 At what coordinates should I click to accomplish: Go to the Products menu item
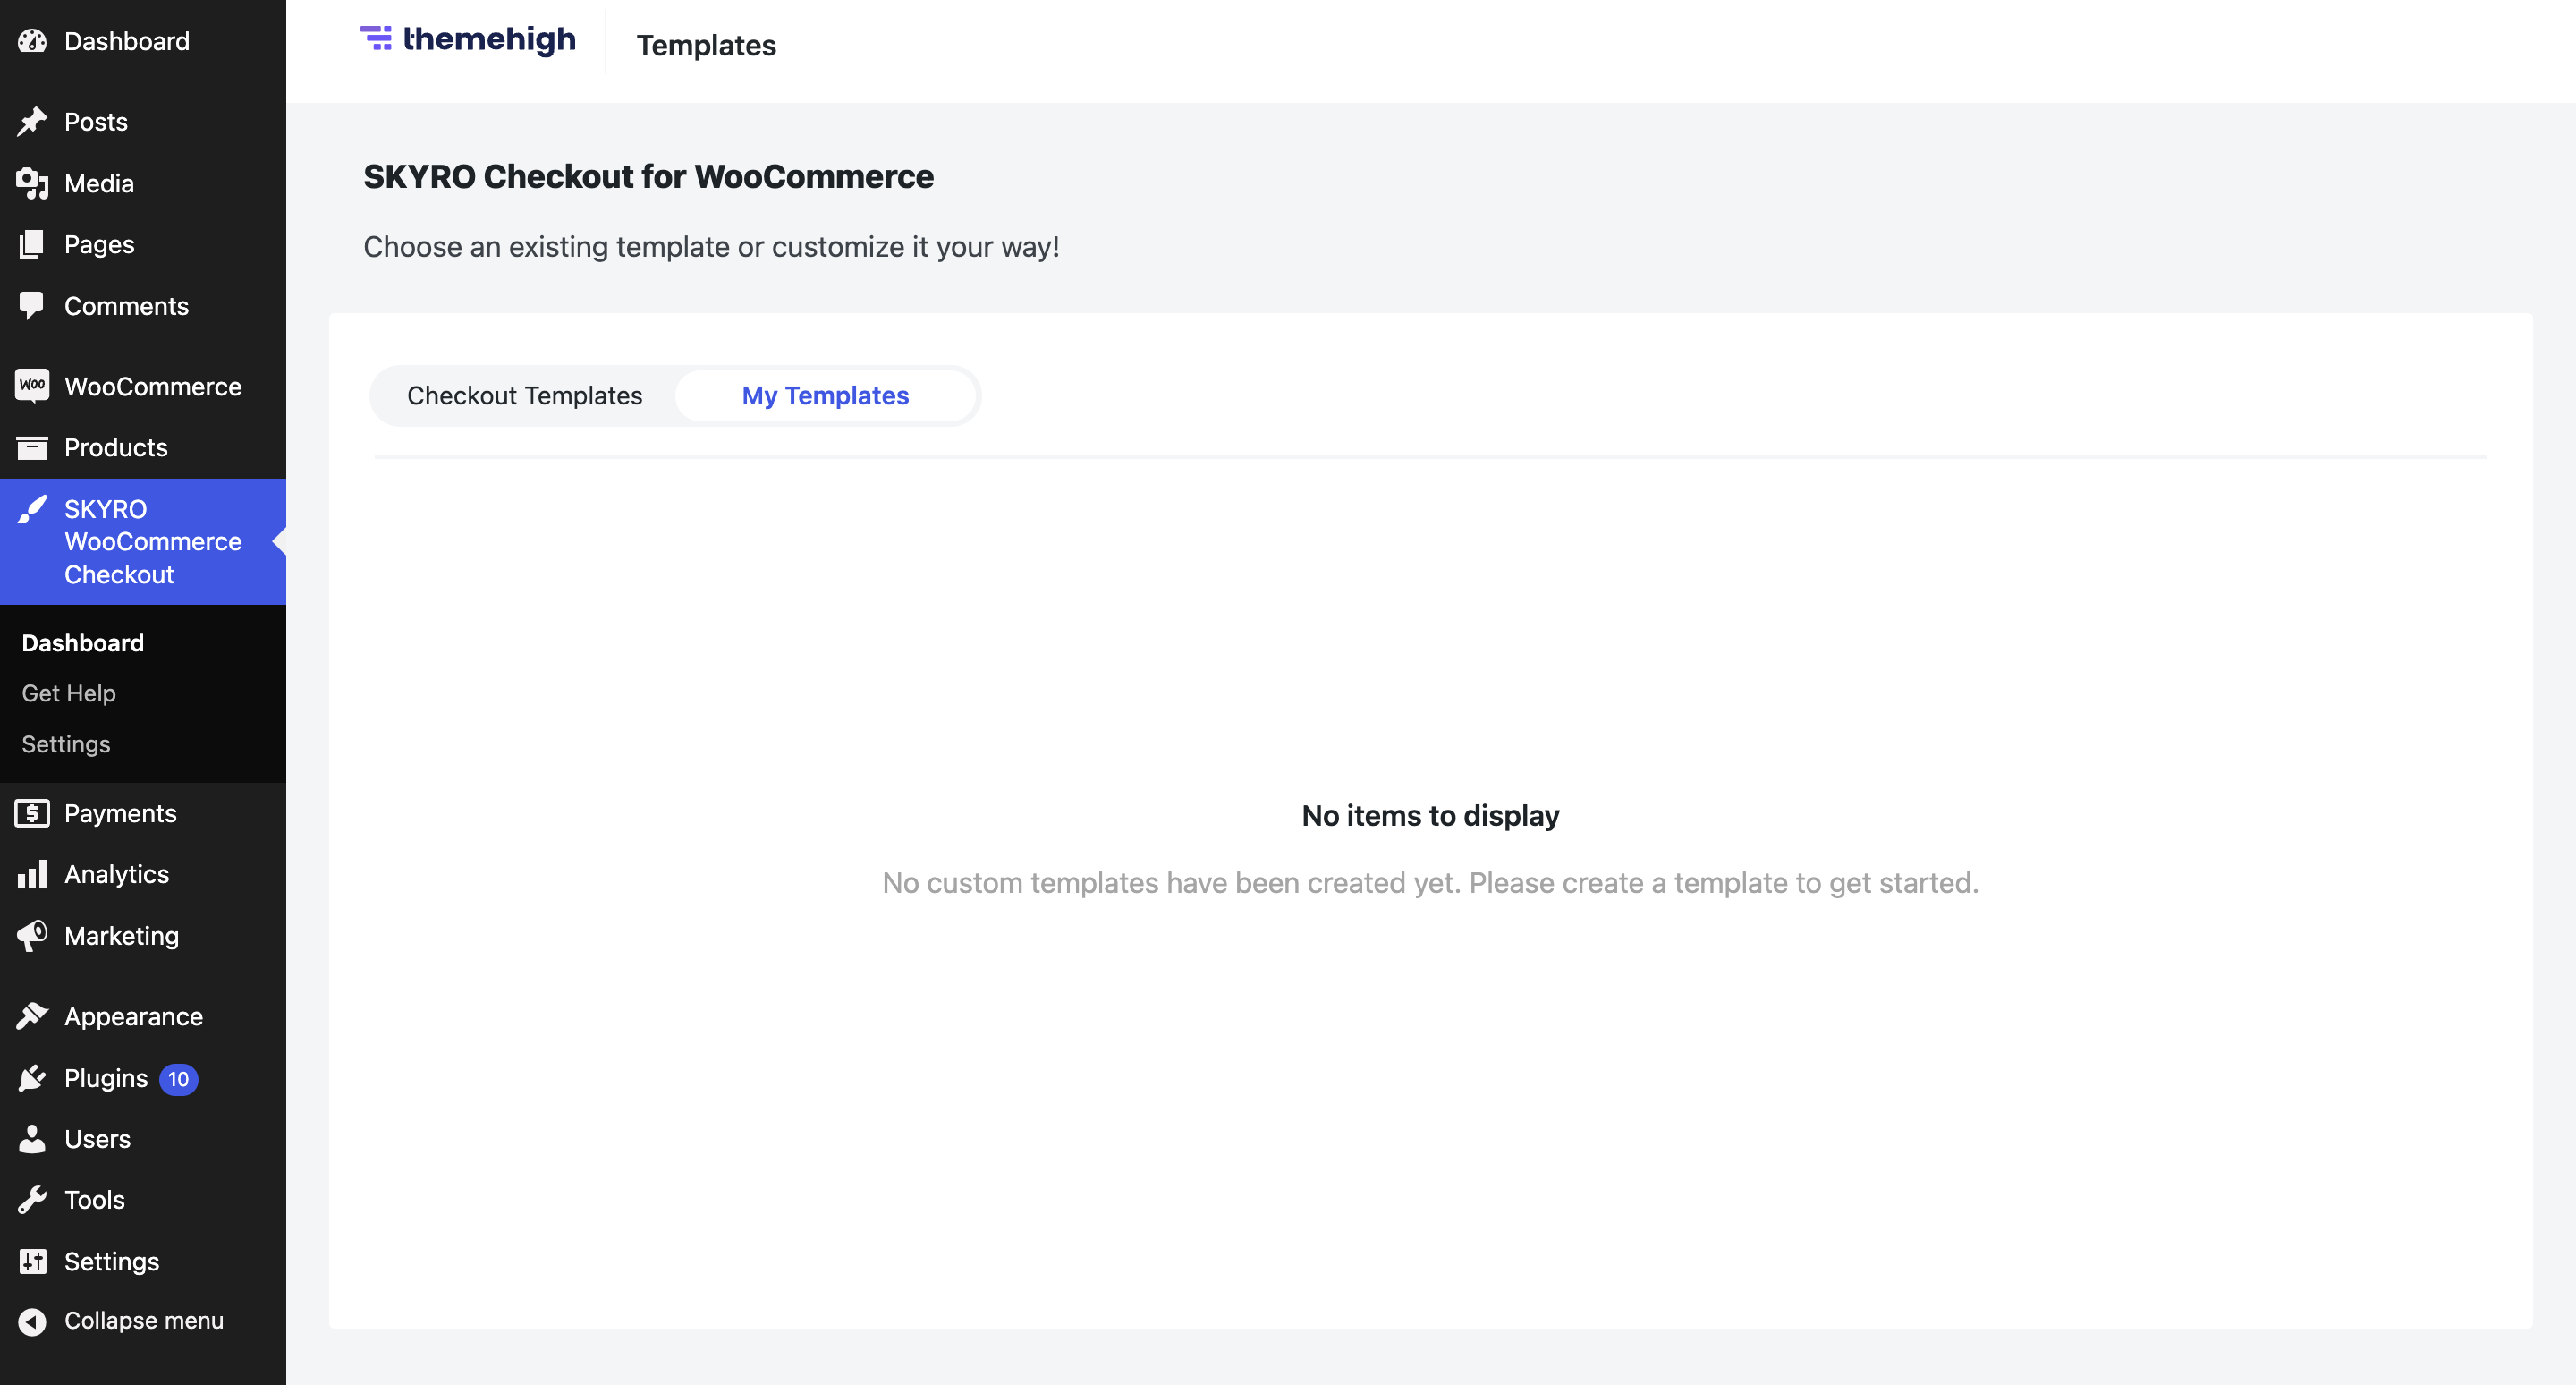[143, 447]
